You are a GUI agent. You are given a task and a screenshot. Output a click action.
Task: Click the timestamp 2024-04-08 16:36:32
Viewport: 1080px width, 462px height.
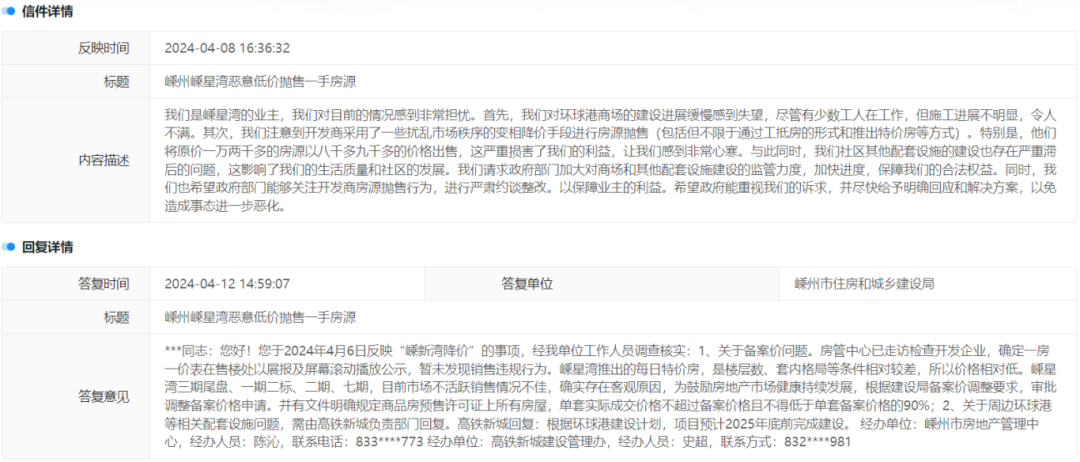(x=227, y=48)
